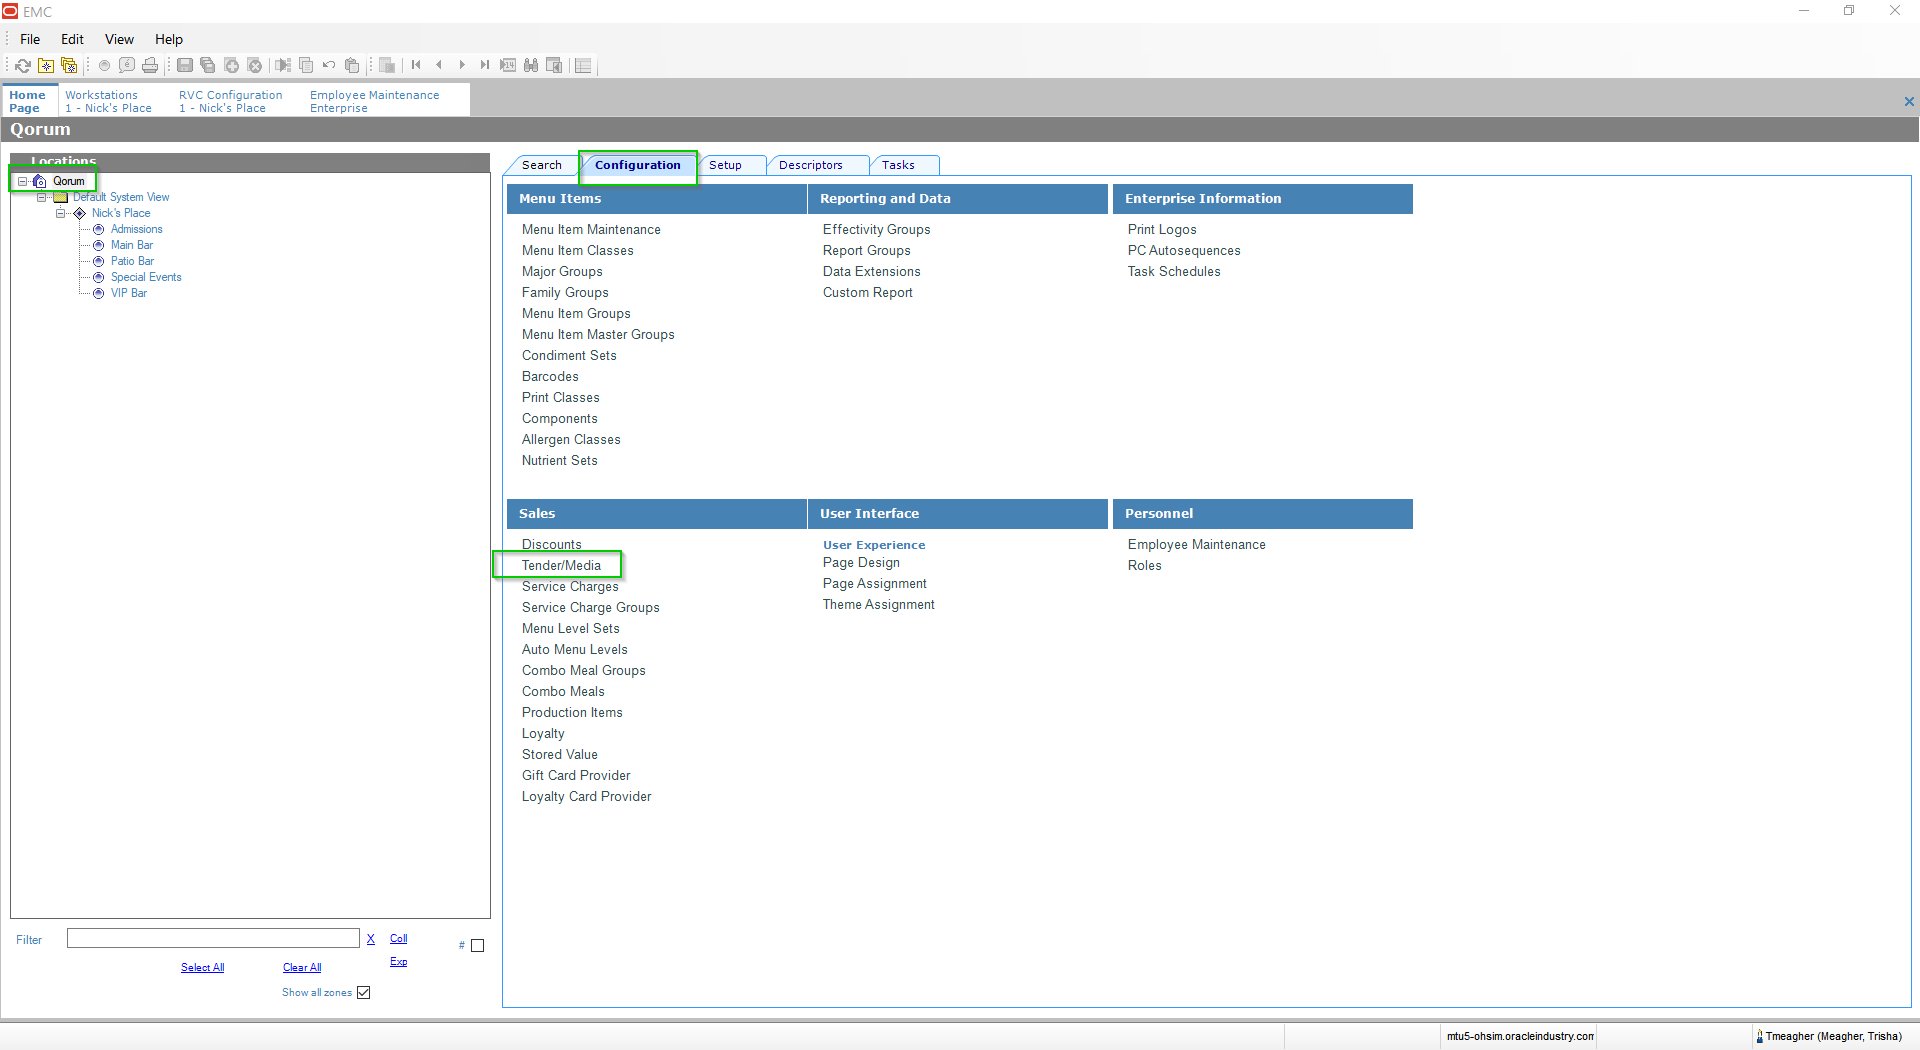The image size is (1920, 1050).
Task: Click the Insert new record toolbar icon
Action: pos(231,65)
